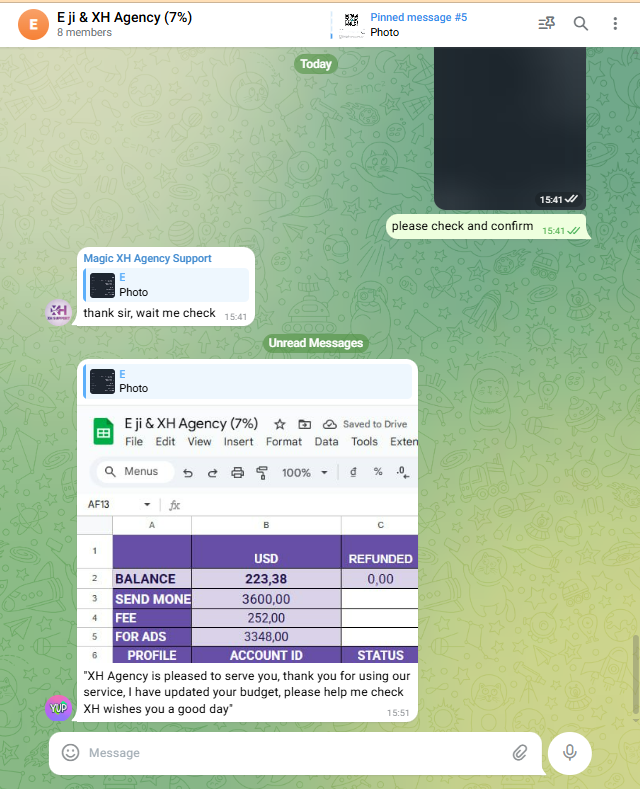
Task: Click the 8 members subtitle
Action: point(84,33)
